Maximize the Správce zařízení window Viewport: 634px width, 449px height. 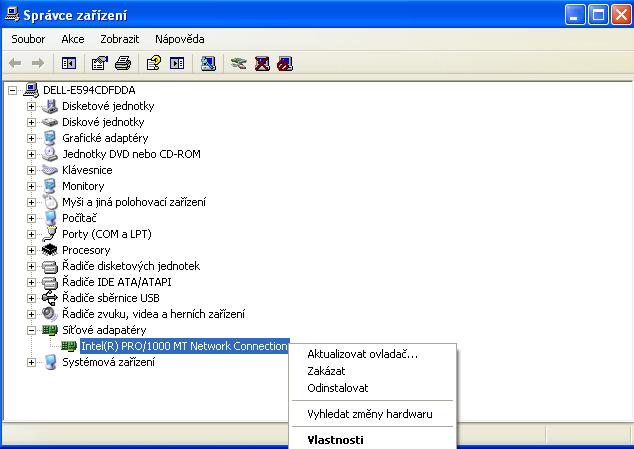click(598, 15)
